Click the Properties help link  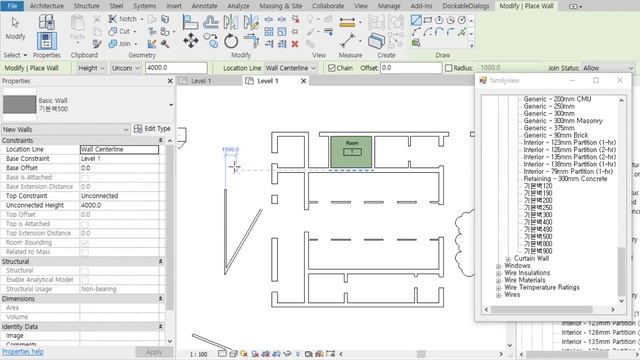coord(22,352)
